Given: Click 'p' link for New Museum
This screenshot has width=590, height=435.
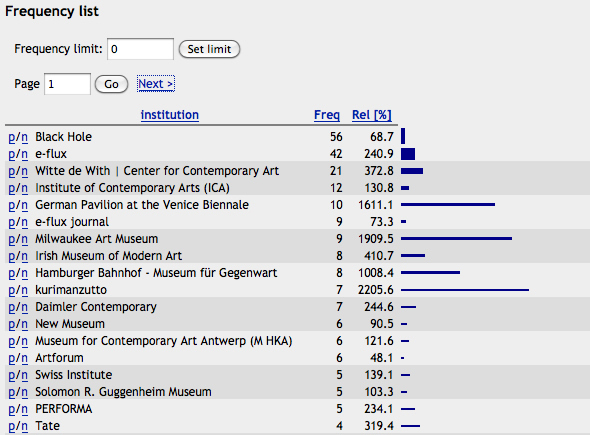Looking at the screenshot, I should click(12, 324).
